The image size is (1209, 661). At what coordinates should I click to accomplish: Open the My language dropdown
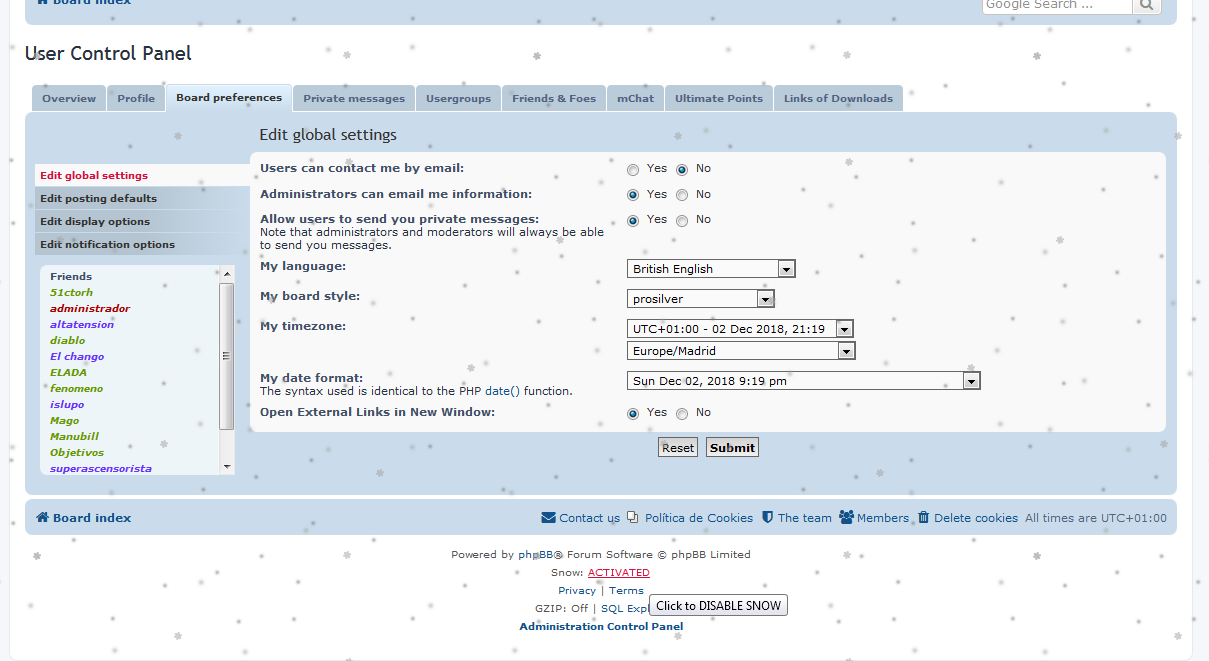(786, 269)
